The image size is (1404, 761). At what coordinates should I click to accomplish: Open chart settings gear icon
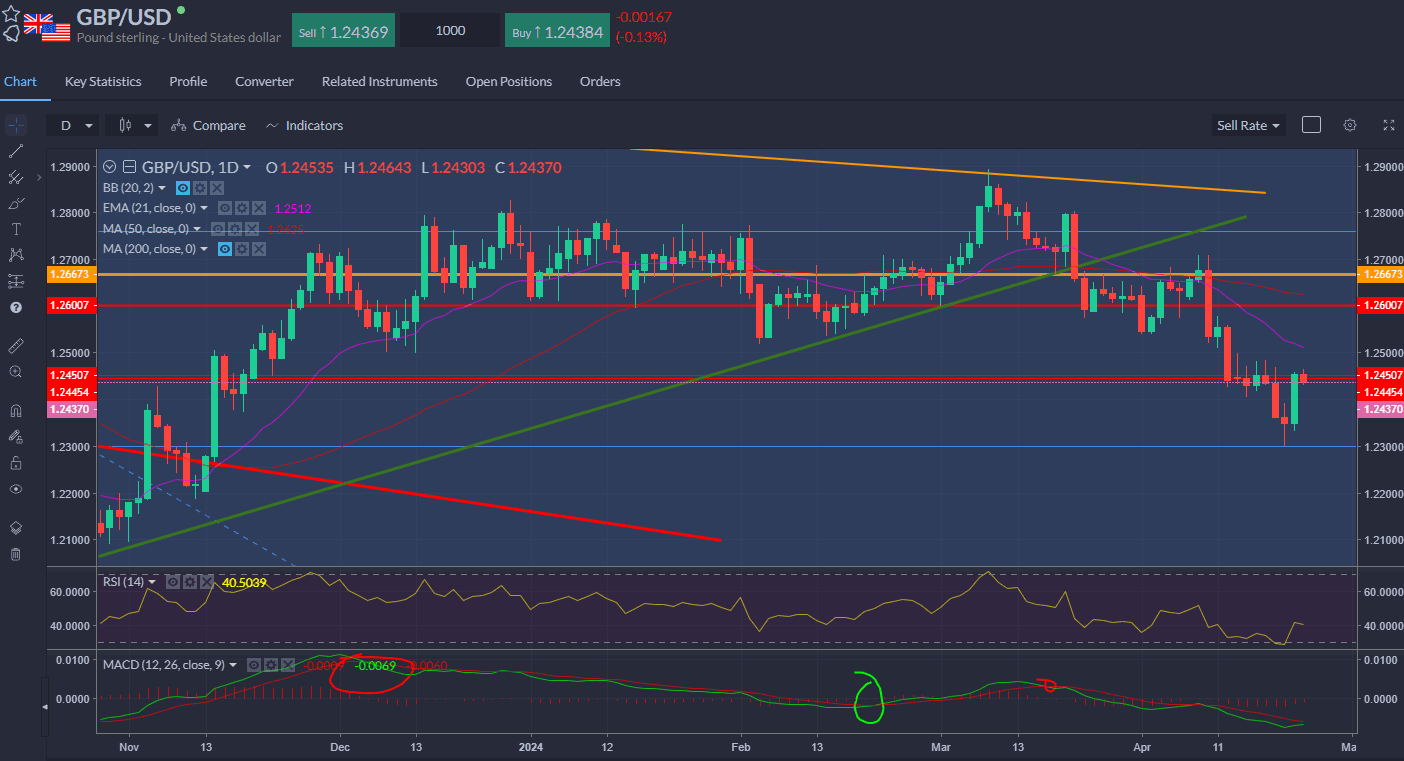[1350, 125]
